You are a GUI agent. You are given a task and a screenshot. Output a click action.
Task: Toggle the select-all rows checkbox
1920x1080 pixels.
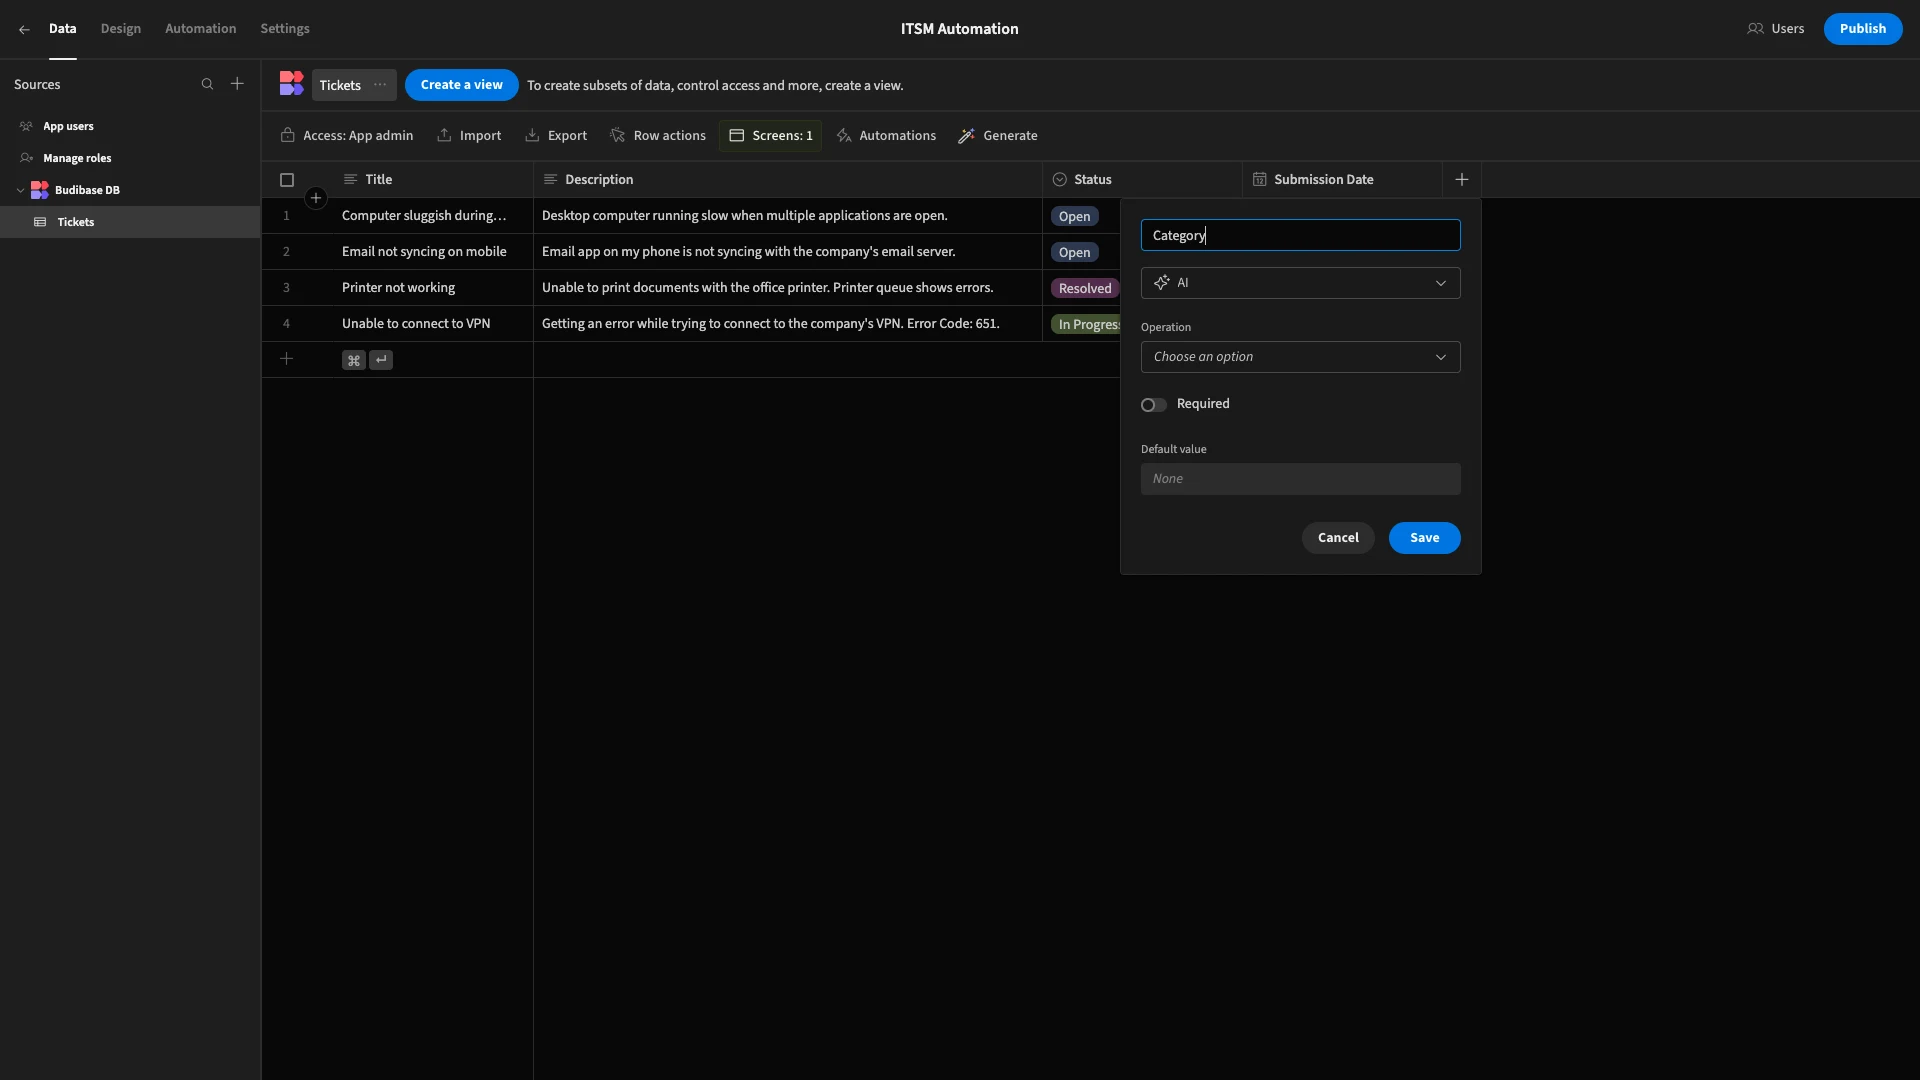tap(287, 180)
